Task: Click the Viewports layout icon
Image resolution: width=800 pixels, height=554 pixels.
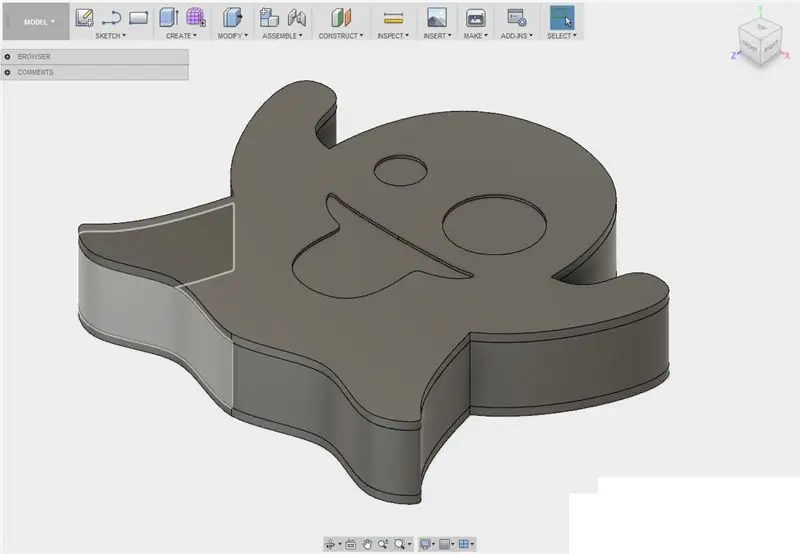Action: 464,544
